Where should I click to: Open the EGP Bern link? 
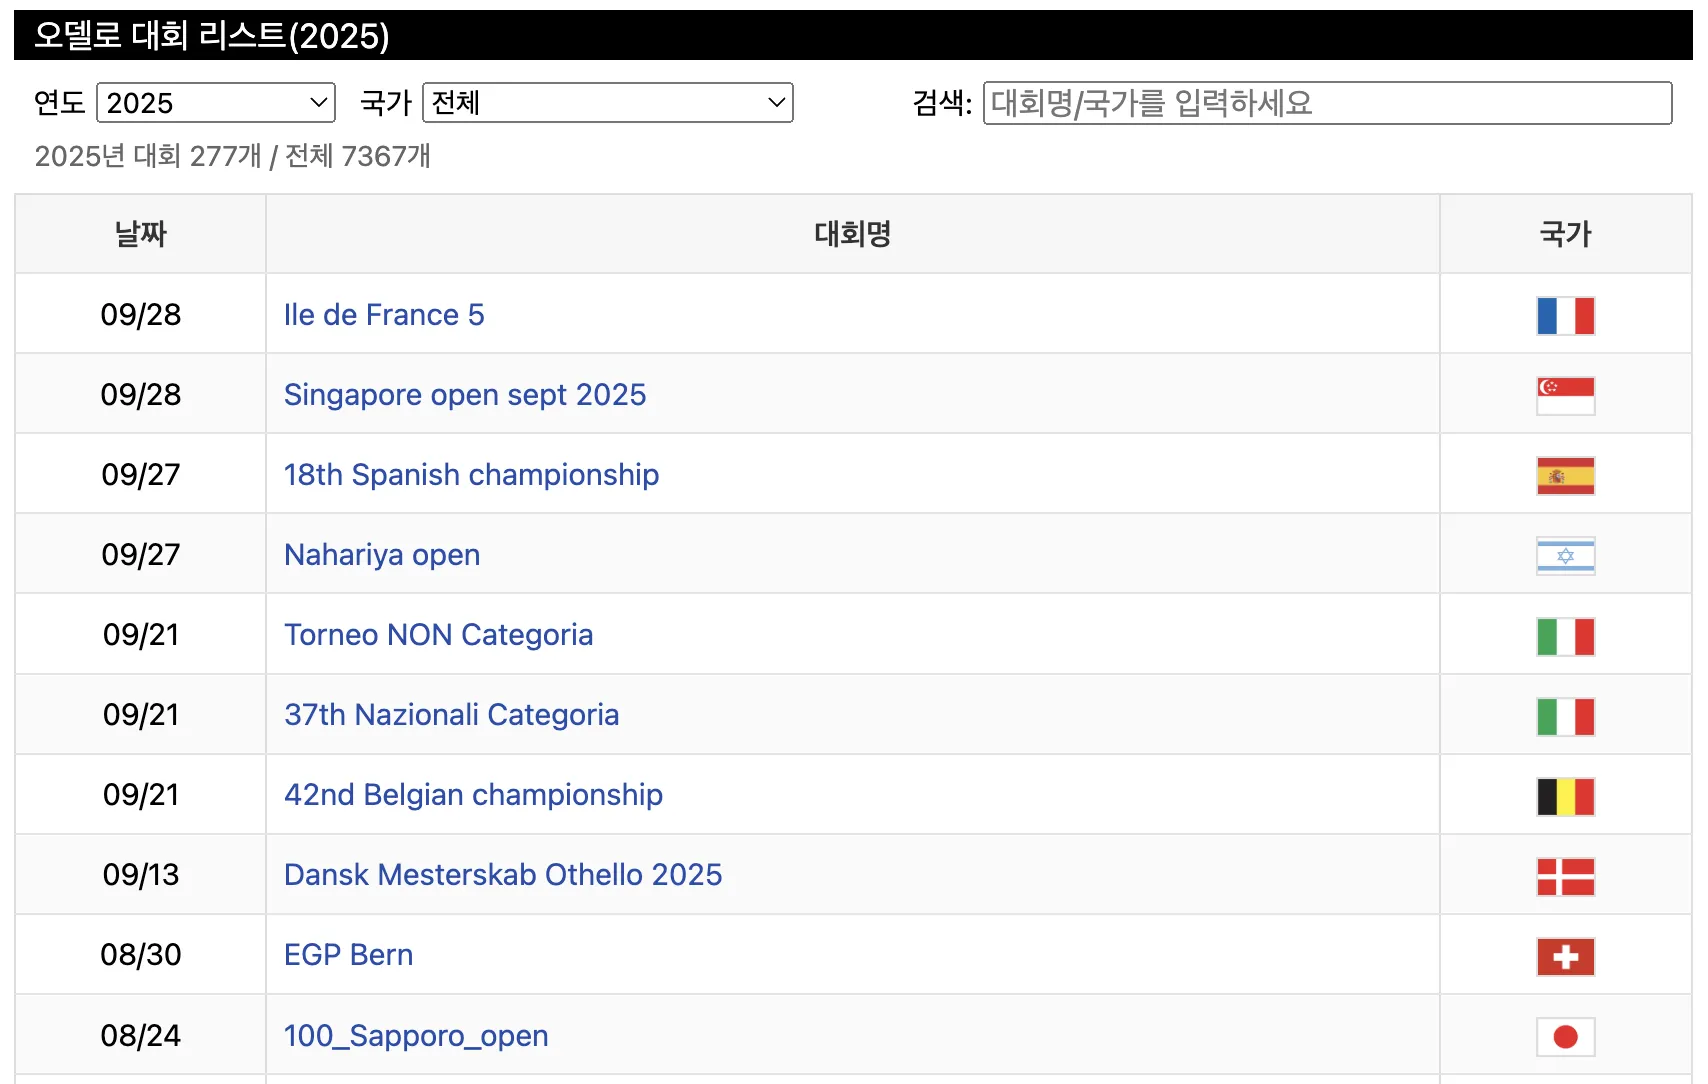pos(348,955)
